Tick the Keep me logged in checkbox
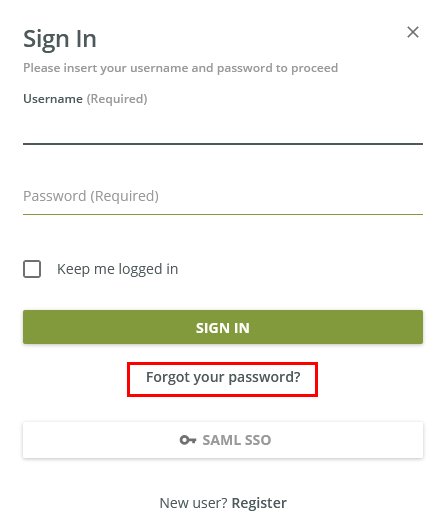This screenshot has width=446, height=525. (x=32, y=269)
